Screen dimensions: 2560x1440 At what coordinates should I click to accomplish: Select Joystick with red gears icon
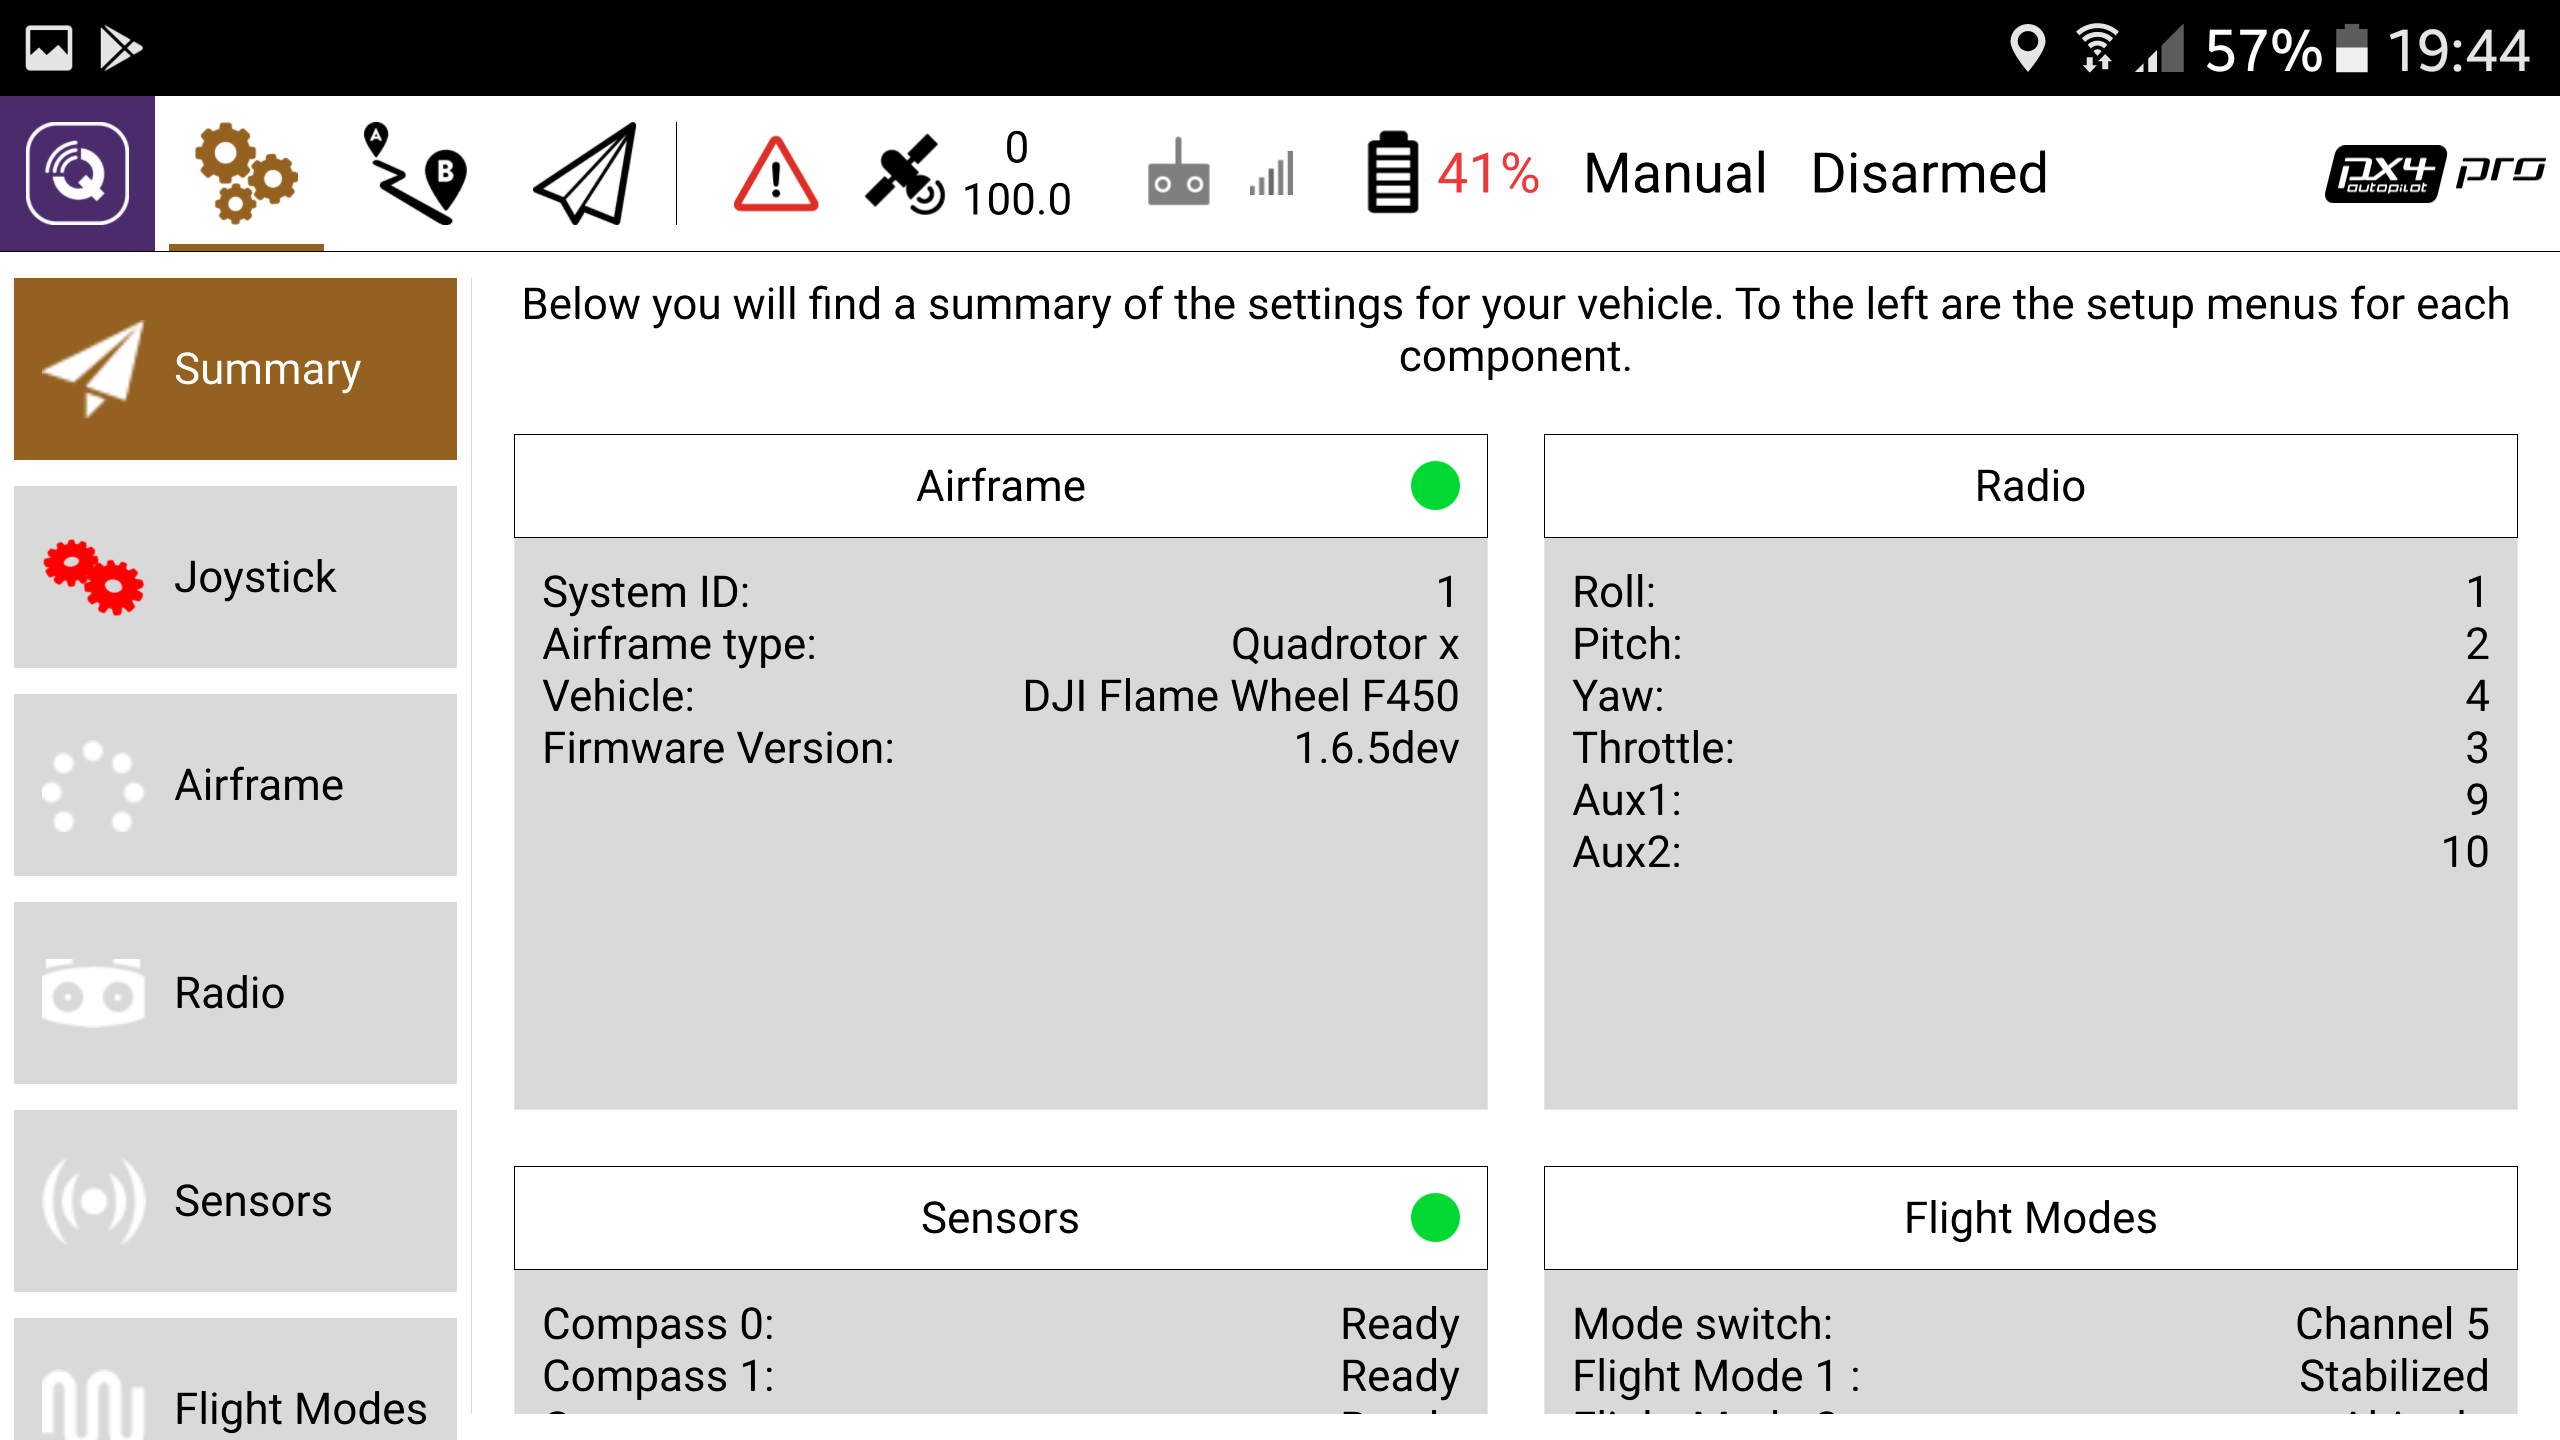234,576
